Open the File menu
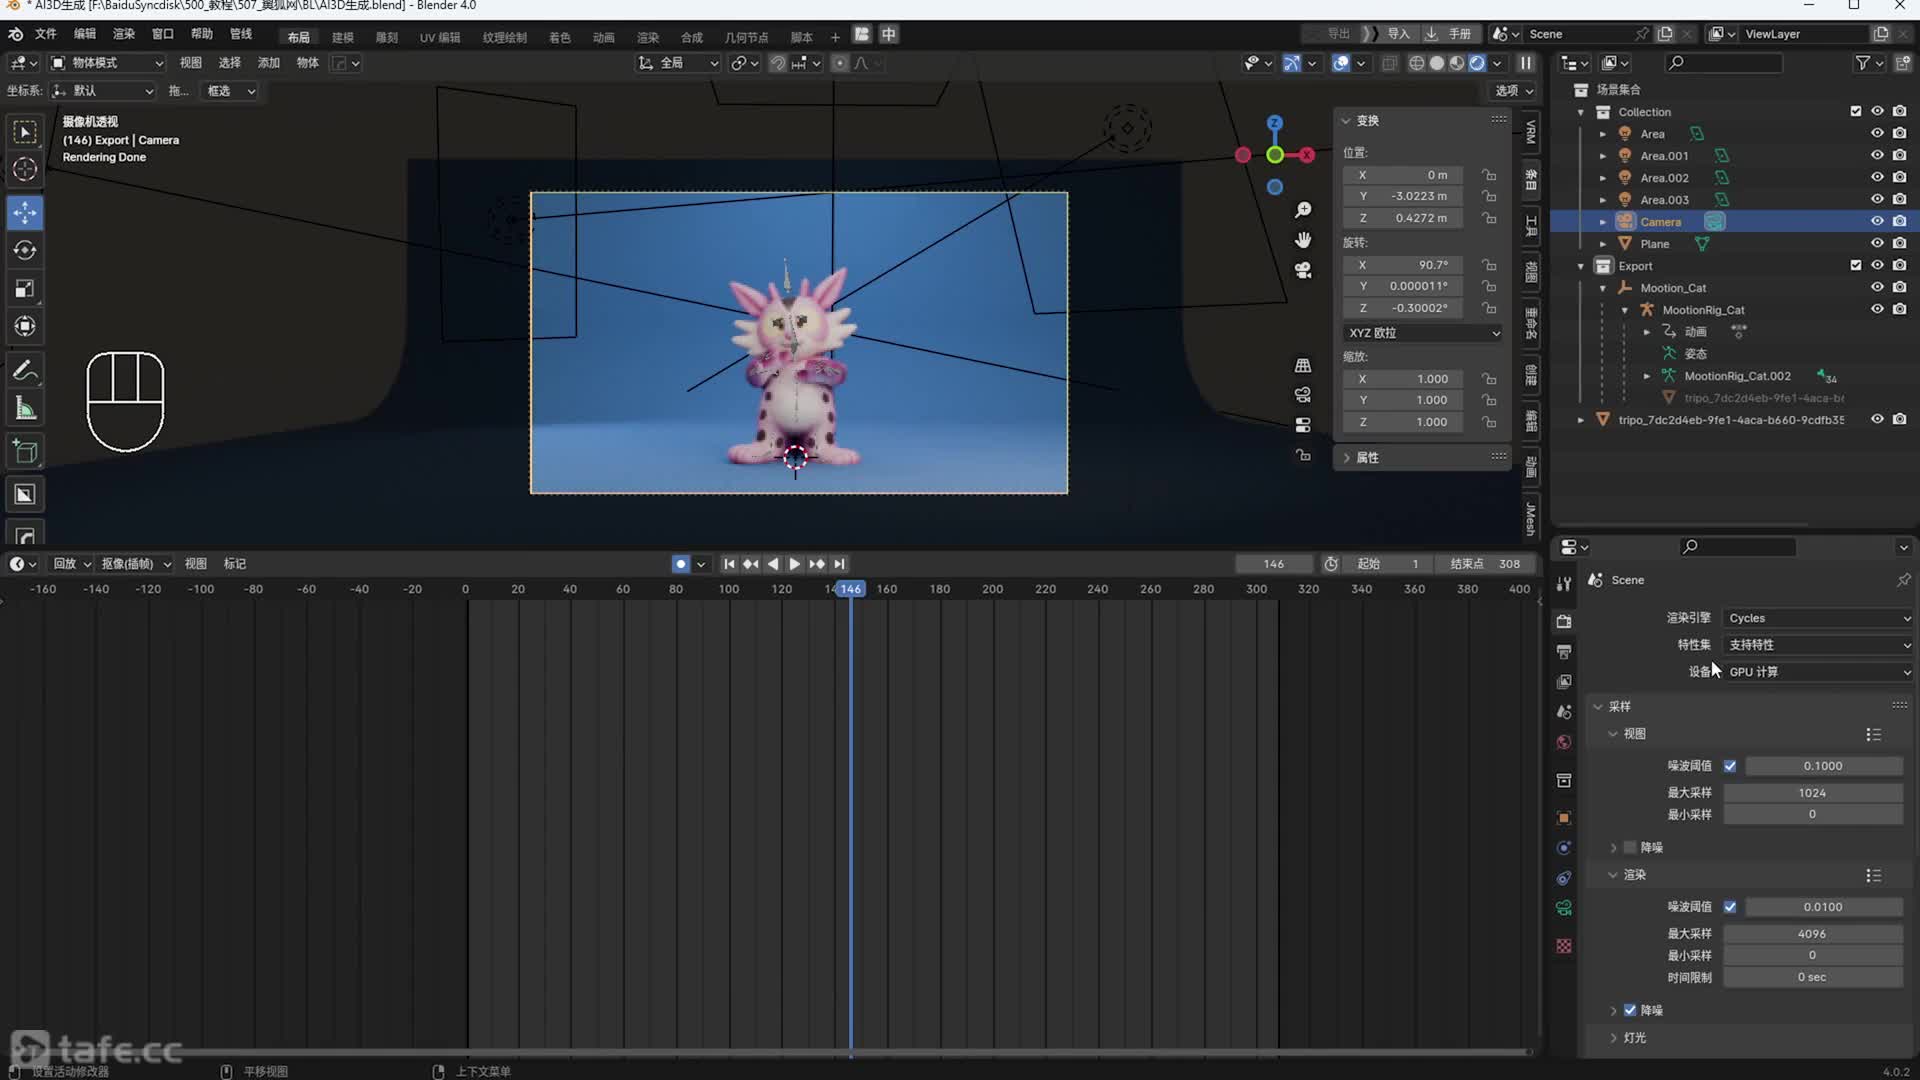Viewport: 1920px width, 1080px height. (x=46, y=34)
